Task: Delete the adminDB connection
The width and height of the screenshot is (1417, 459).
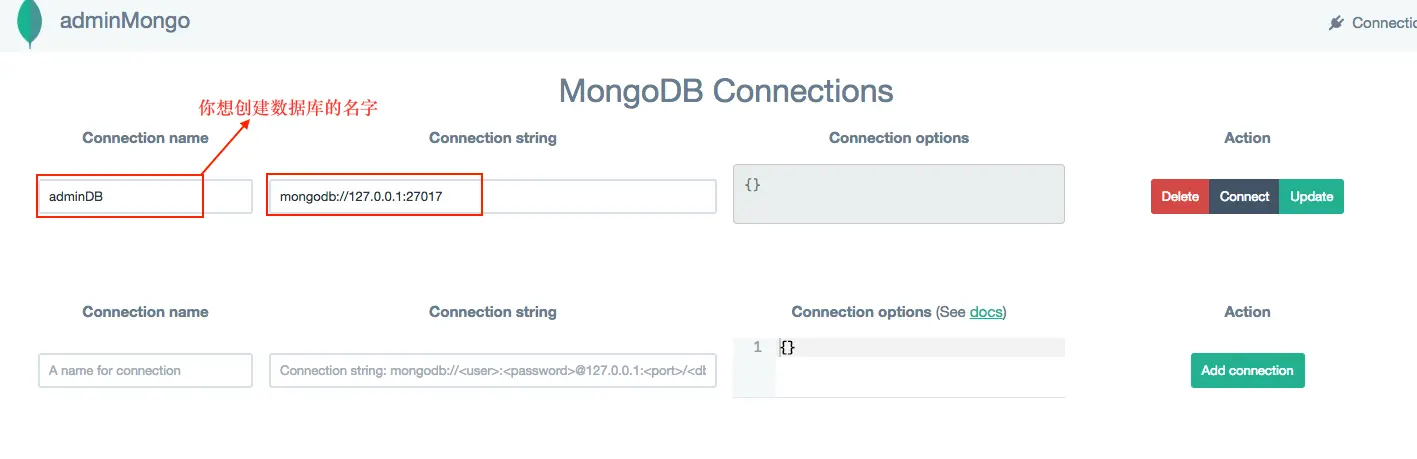Action: pyautogui.click(x=1180, y=197)
